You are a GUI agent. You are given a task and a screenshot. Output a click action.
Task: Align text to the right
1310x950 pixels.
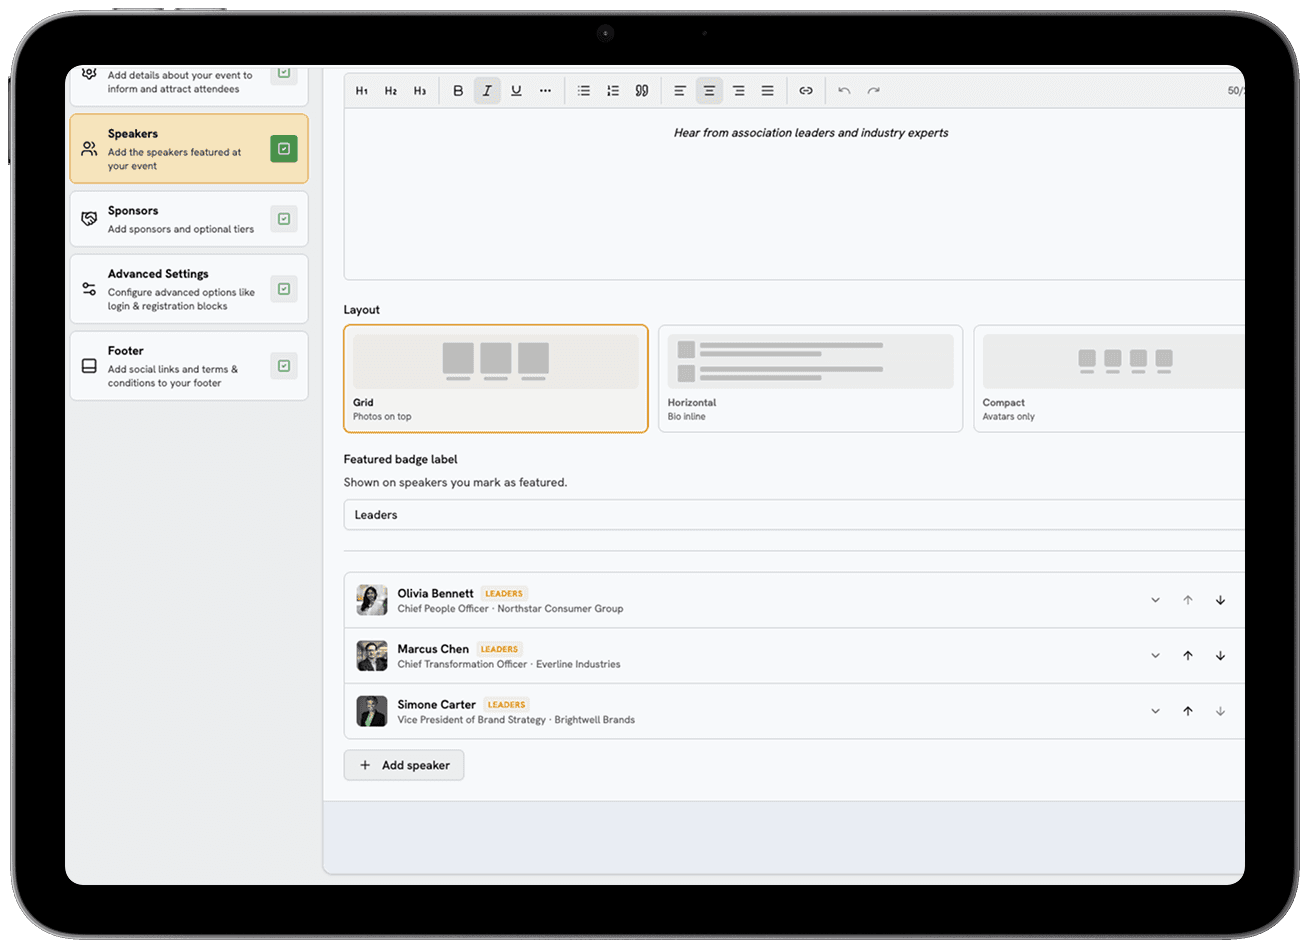click(738, 91)
